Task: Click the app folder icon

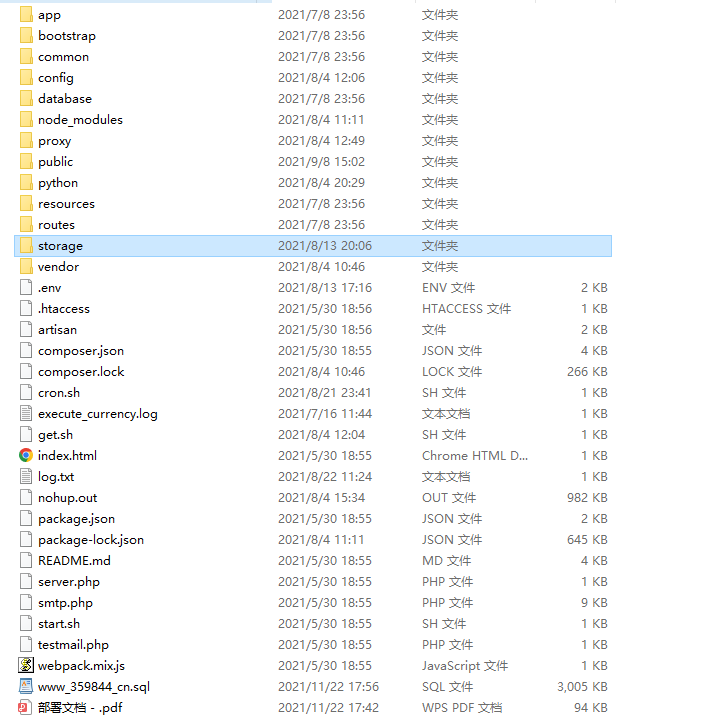Action: point(26,14)
